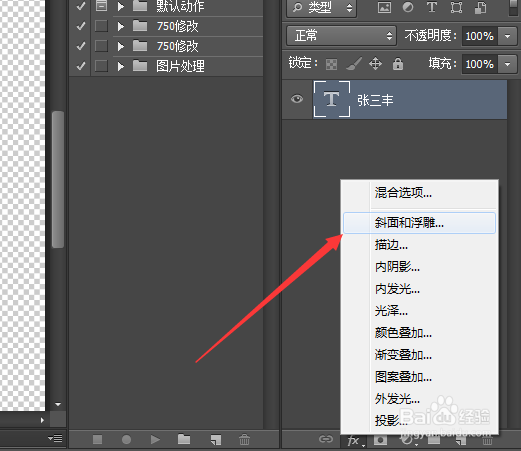
Task: Lock layer position with move icon
Action: (375, 63)
